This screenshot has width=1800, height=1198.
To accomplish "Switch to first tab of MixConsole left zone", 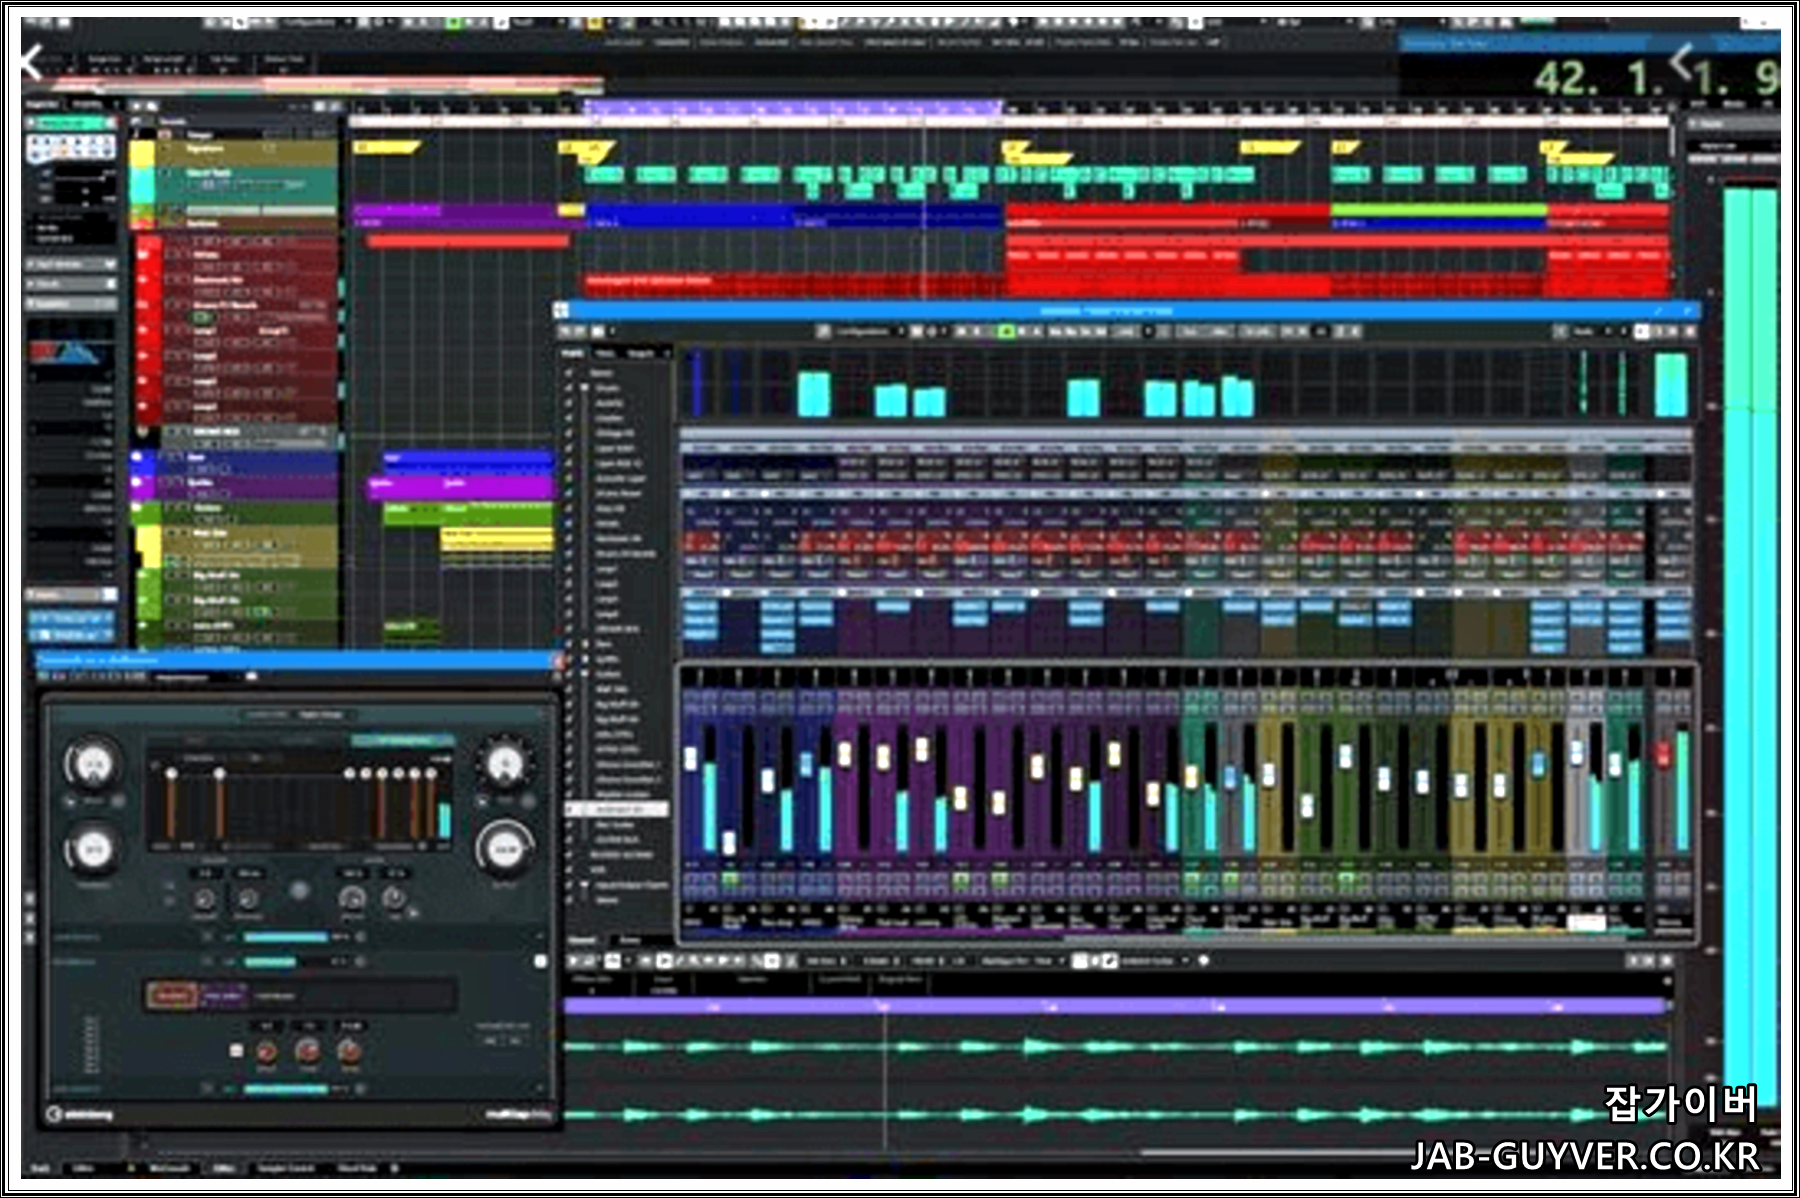I will [x=573, y=353].
